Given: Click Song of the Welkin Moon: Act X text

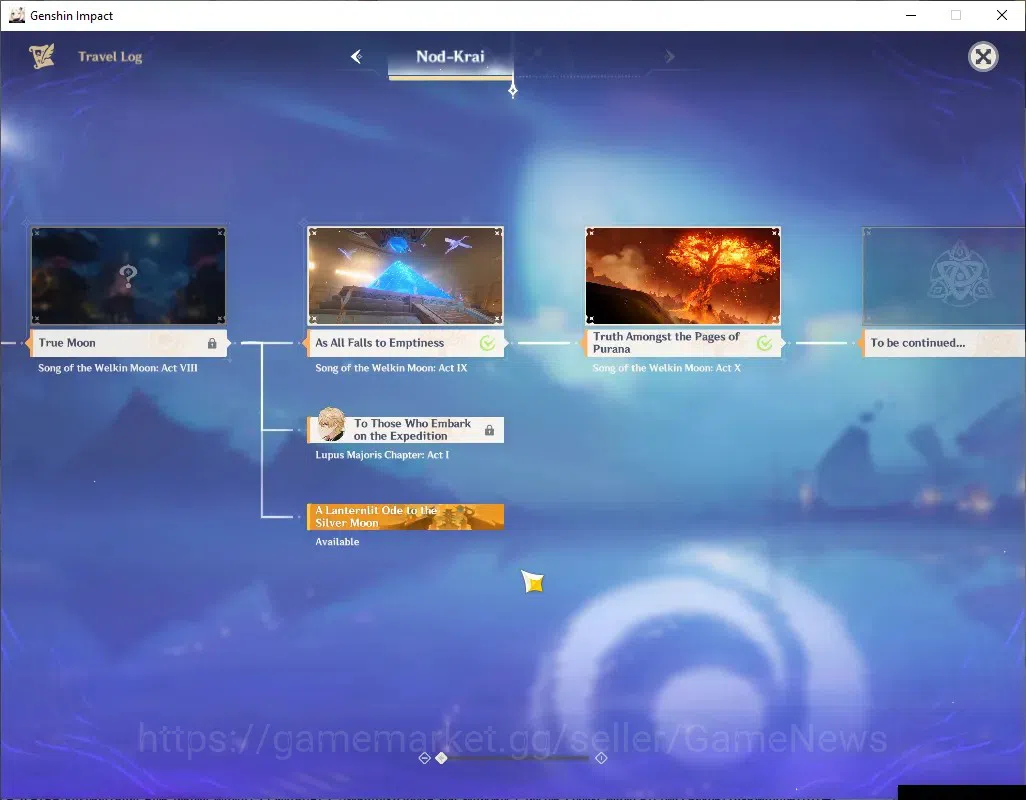Looking at the screenshot, I should pyautogui.click(x=667, y=368).
